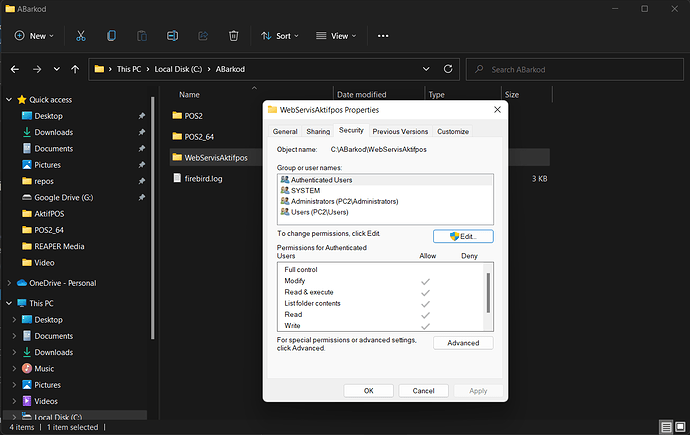Go back with the left arrow
Image resolution: width=690 pixels, height=435 pixels.
coord(15,69)
